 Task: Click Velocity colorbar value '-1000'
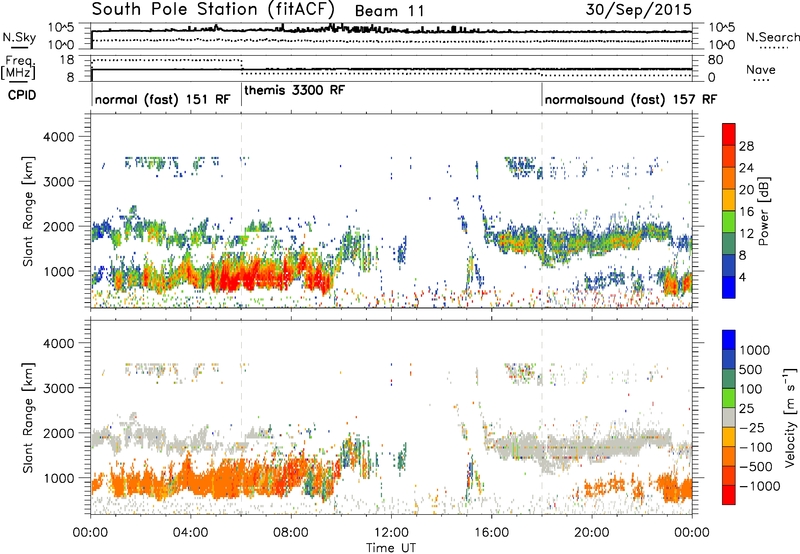759,486
